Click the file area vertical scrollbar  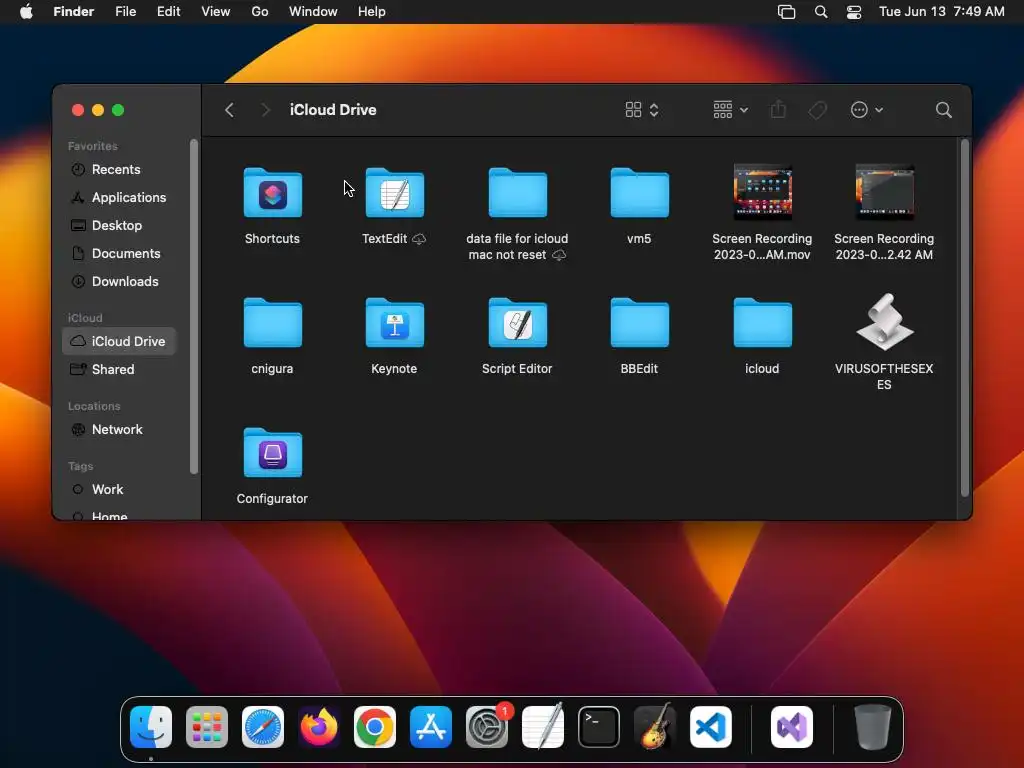(965, 317)
